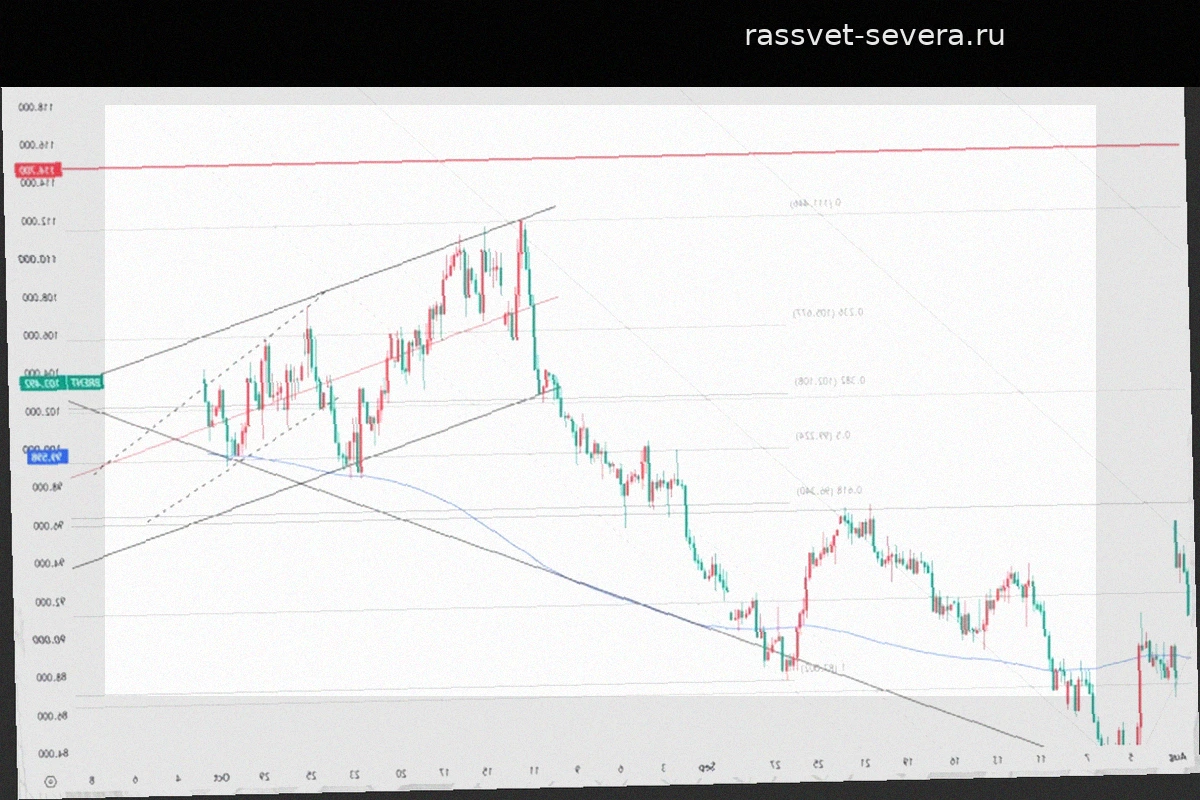The image size is (1200, 800).
Task: Select the Sep date on time axis
Action: click(706, 767)
